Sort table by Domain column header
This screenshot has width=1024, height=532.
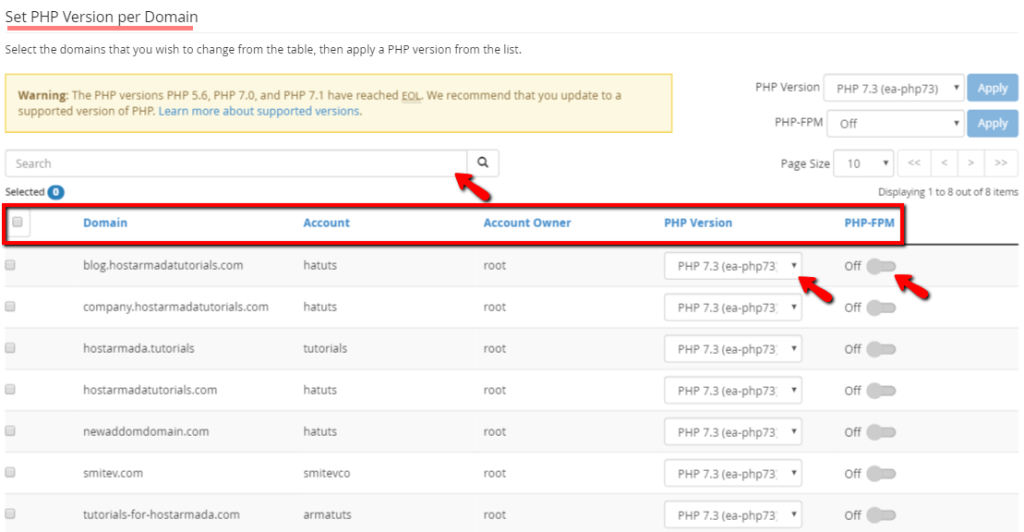(105, 223)
